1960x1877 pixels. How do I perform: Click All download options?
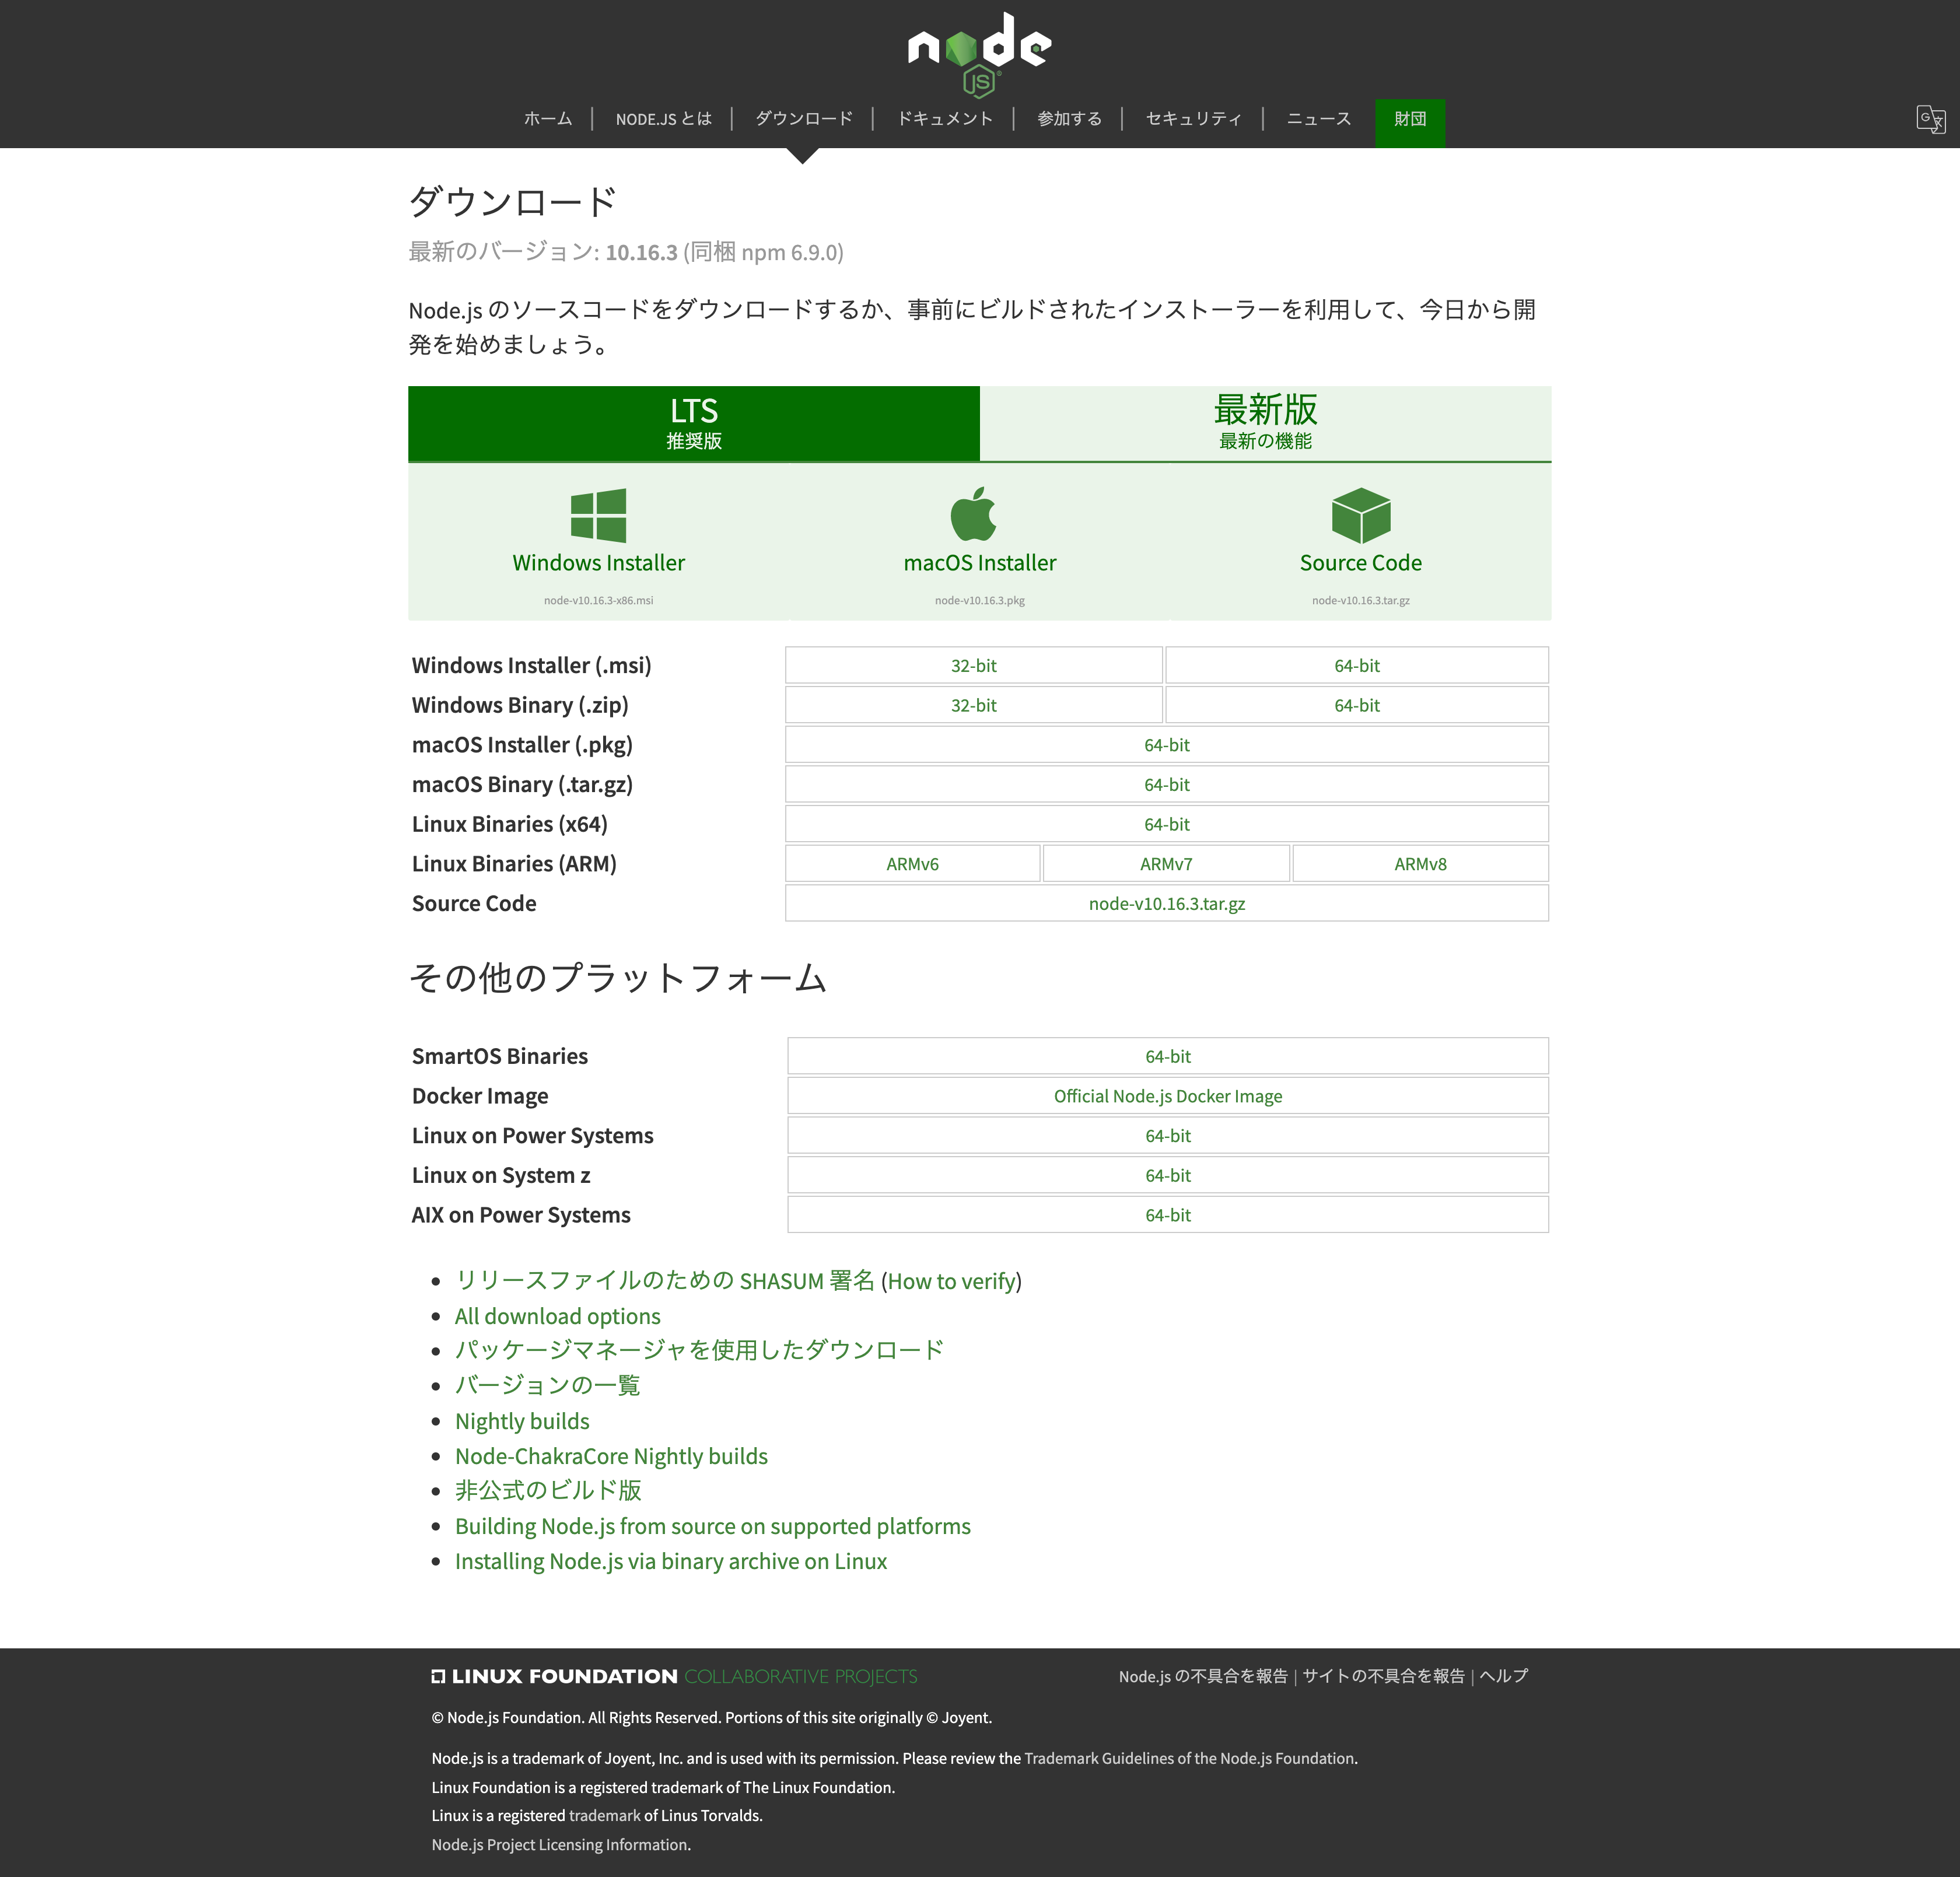click(x=557, y=1315)
